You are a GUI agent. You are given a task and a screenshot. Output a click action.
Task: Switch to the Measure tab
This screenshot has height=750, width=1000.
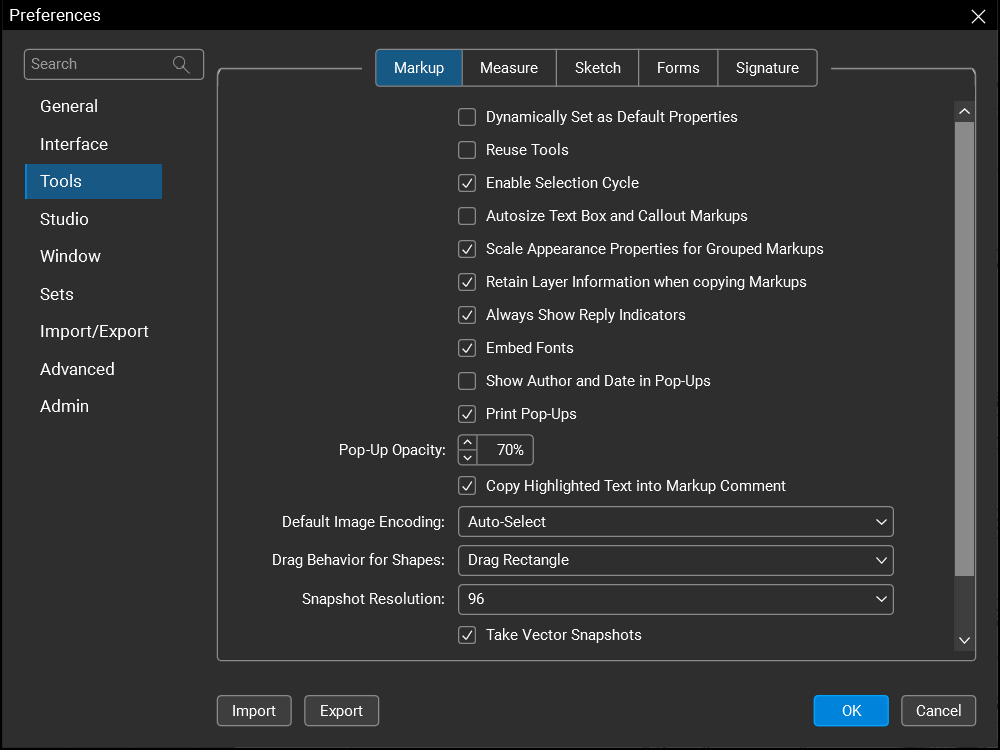pos(509,68)
